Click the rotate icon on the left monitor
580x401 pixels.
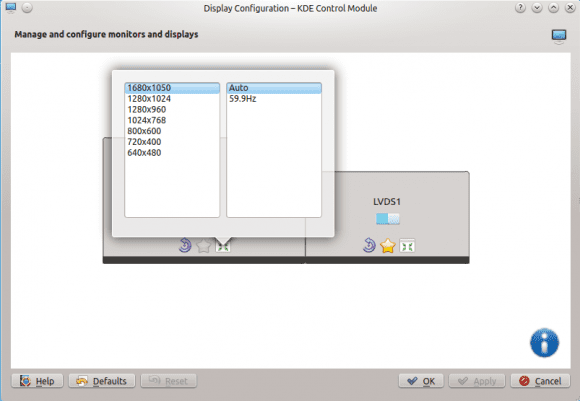point(185,245)
